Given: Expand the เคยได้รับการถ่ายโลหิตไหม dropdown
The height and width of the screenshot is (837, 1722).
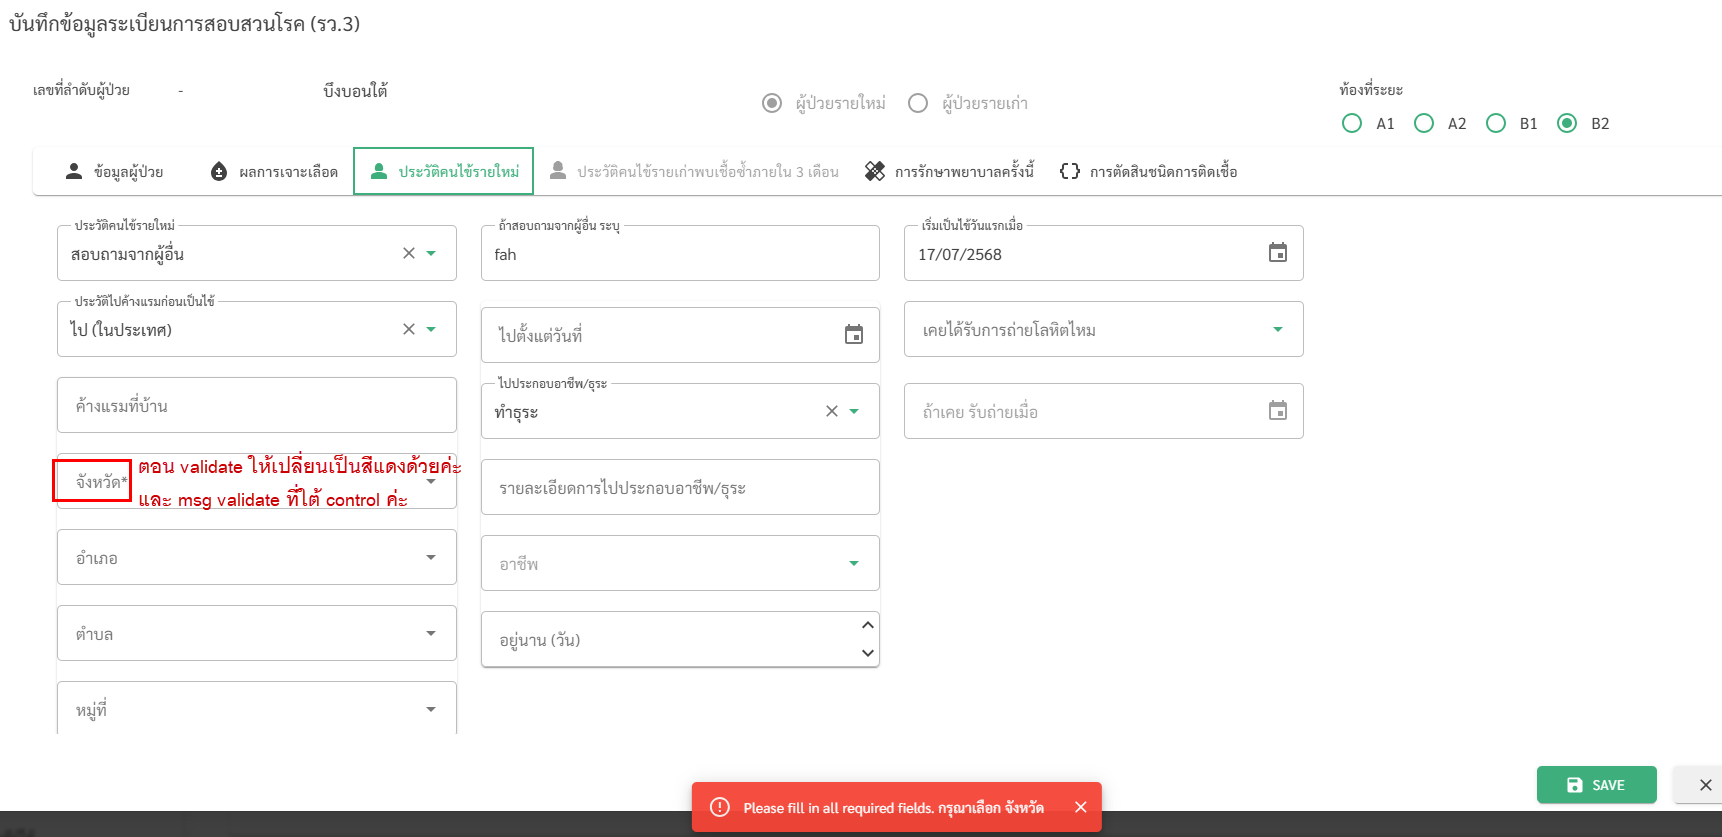Looking at the screenshot, I should [1277, 329].
